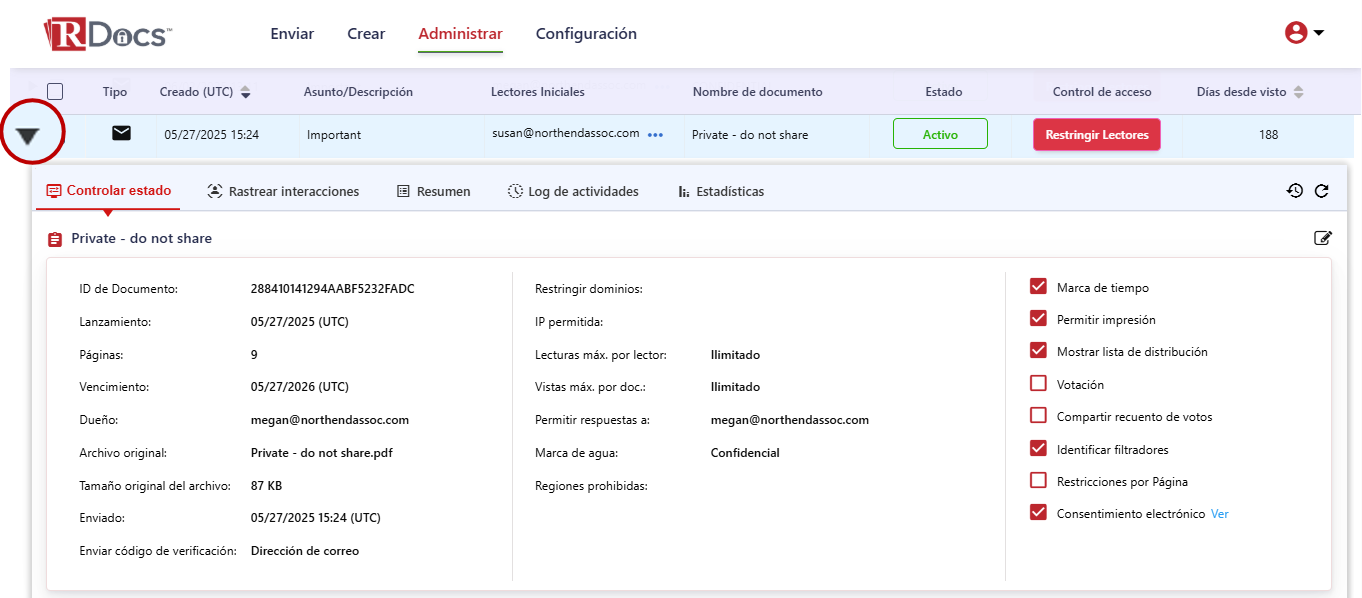Click the RDocs logo
Viewport: 1362px width, 598px height.
point(108,34)
